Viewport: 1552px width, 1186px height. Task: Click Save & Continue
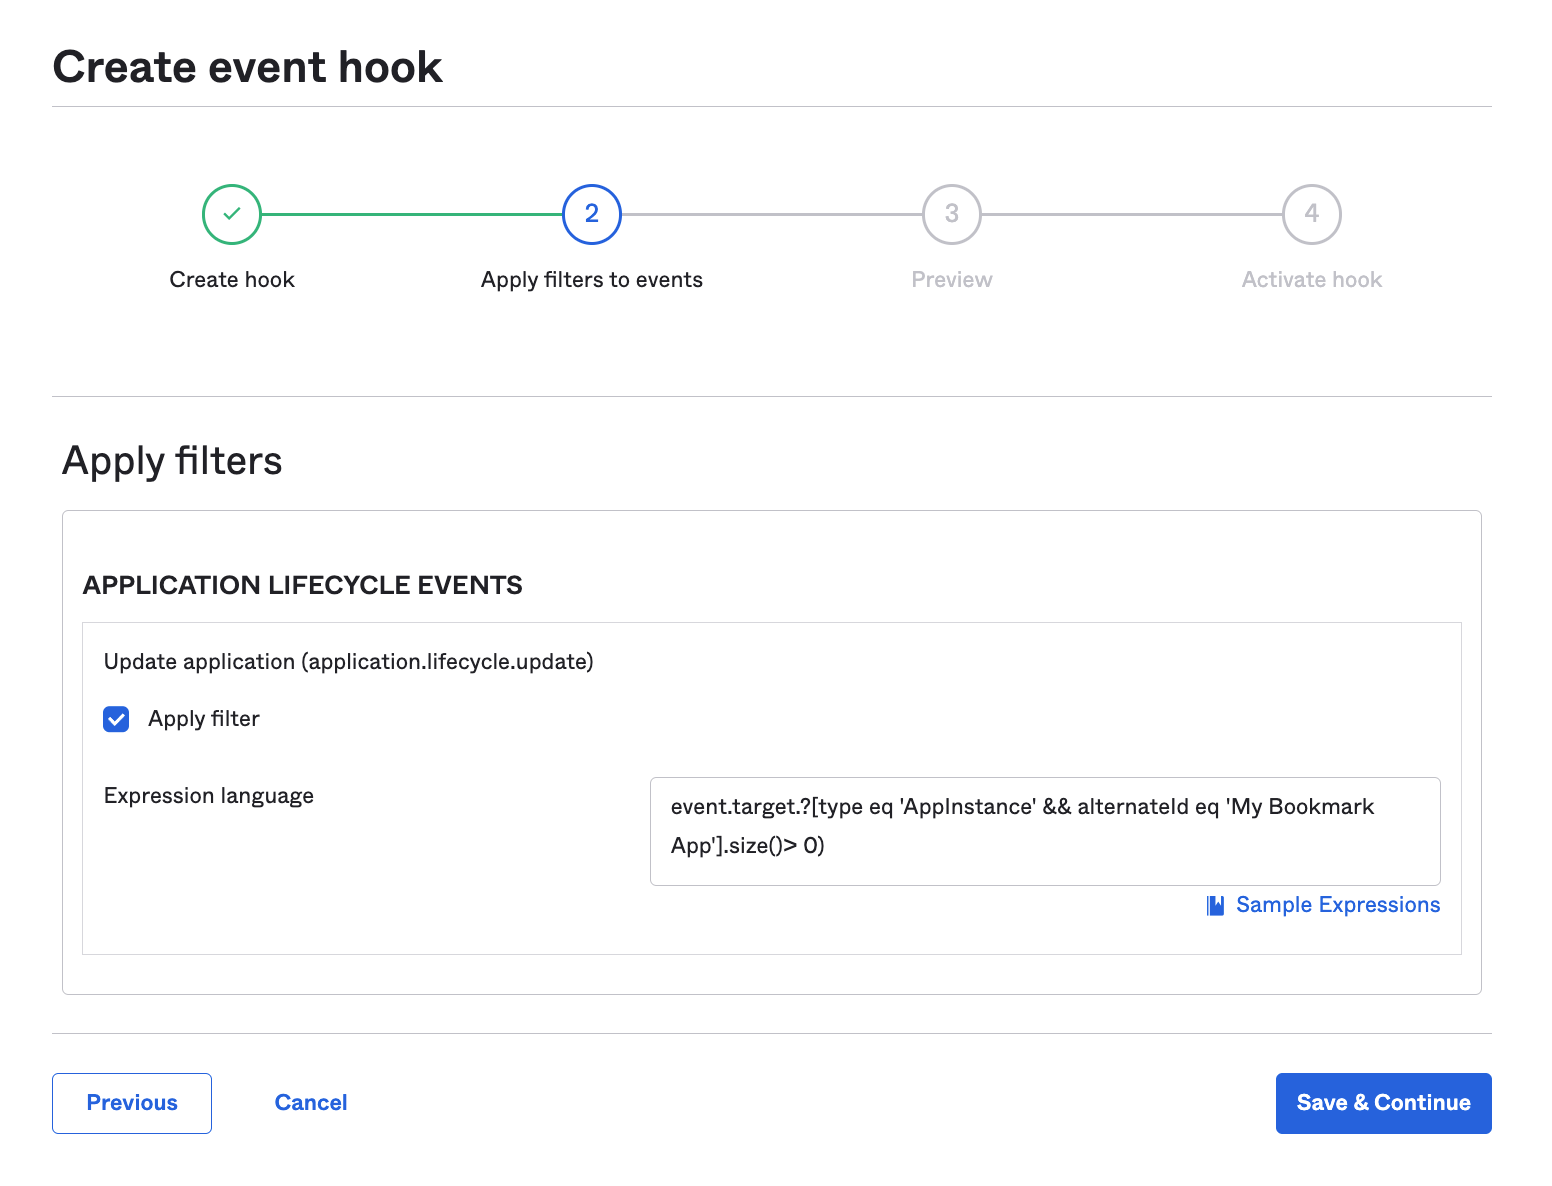[1383, 1103]
